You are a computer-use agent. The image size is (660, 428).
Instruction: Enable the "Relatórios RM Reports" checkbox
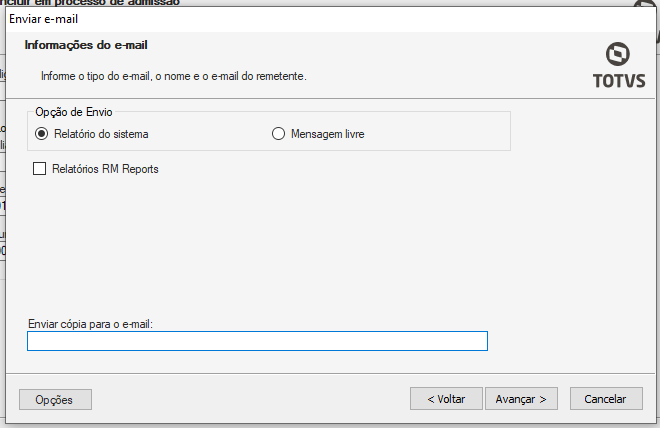click(40, 169)
